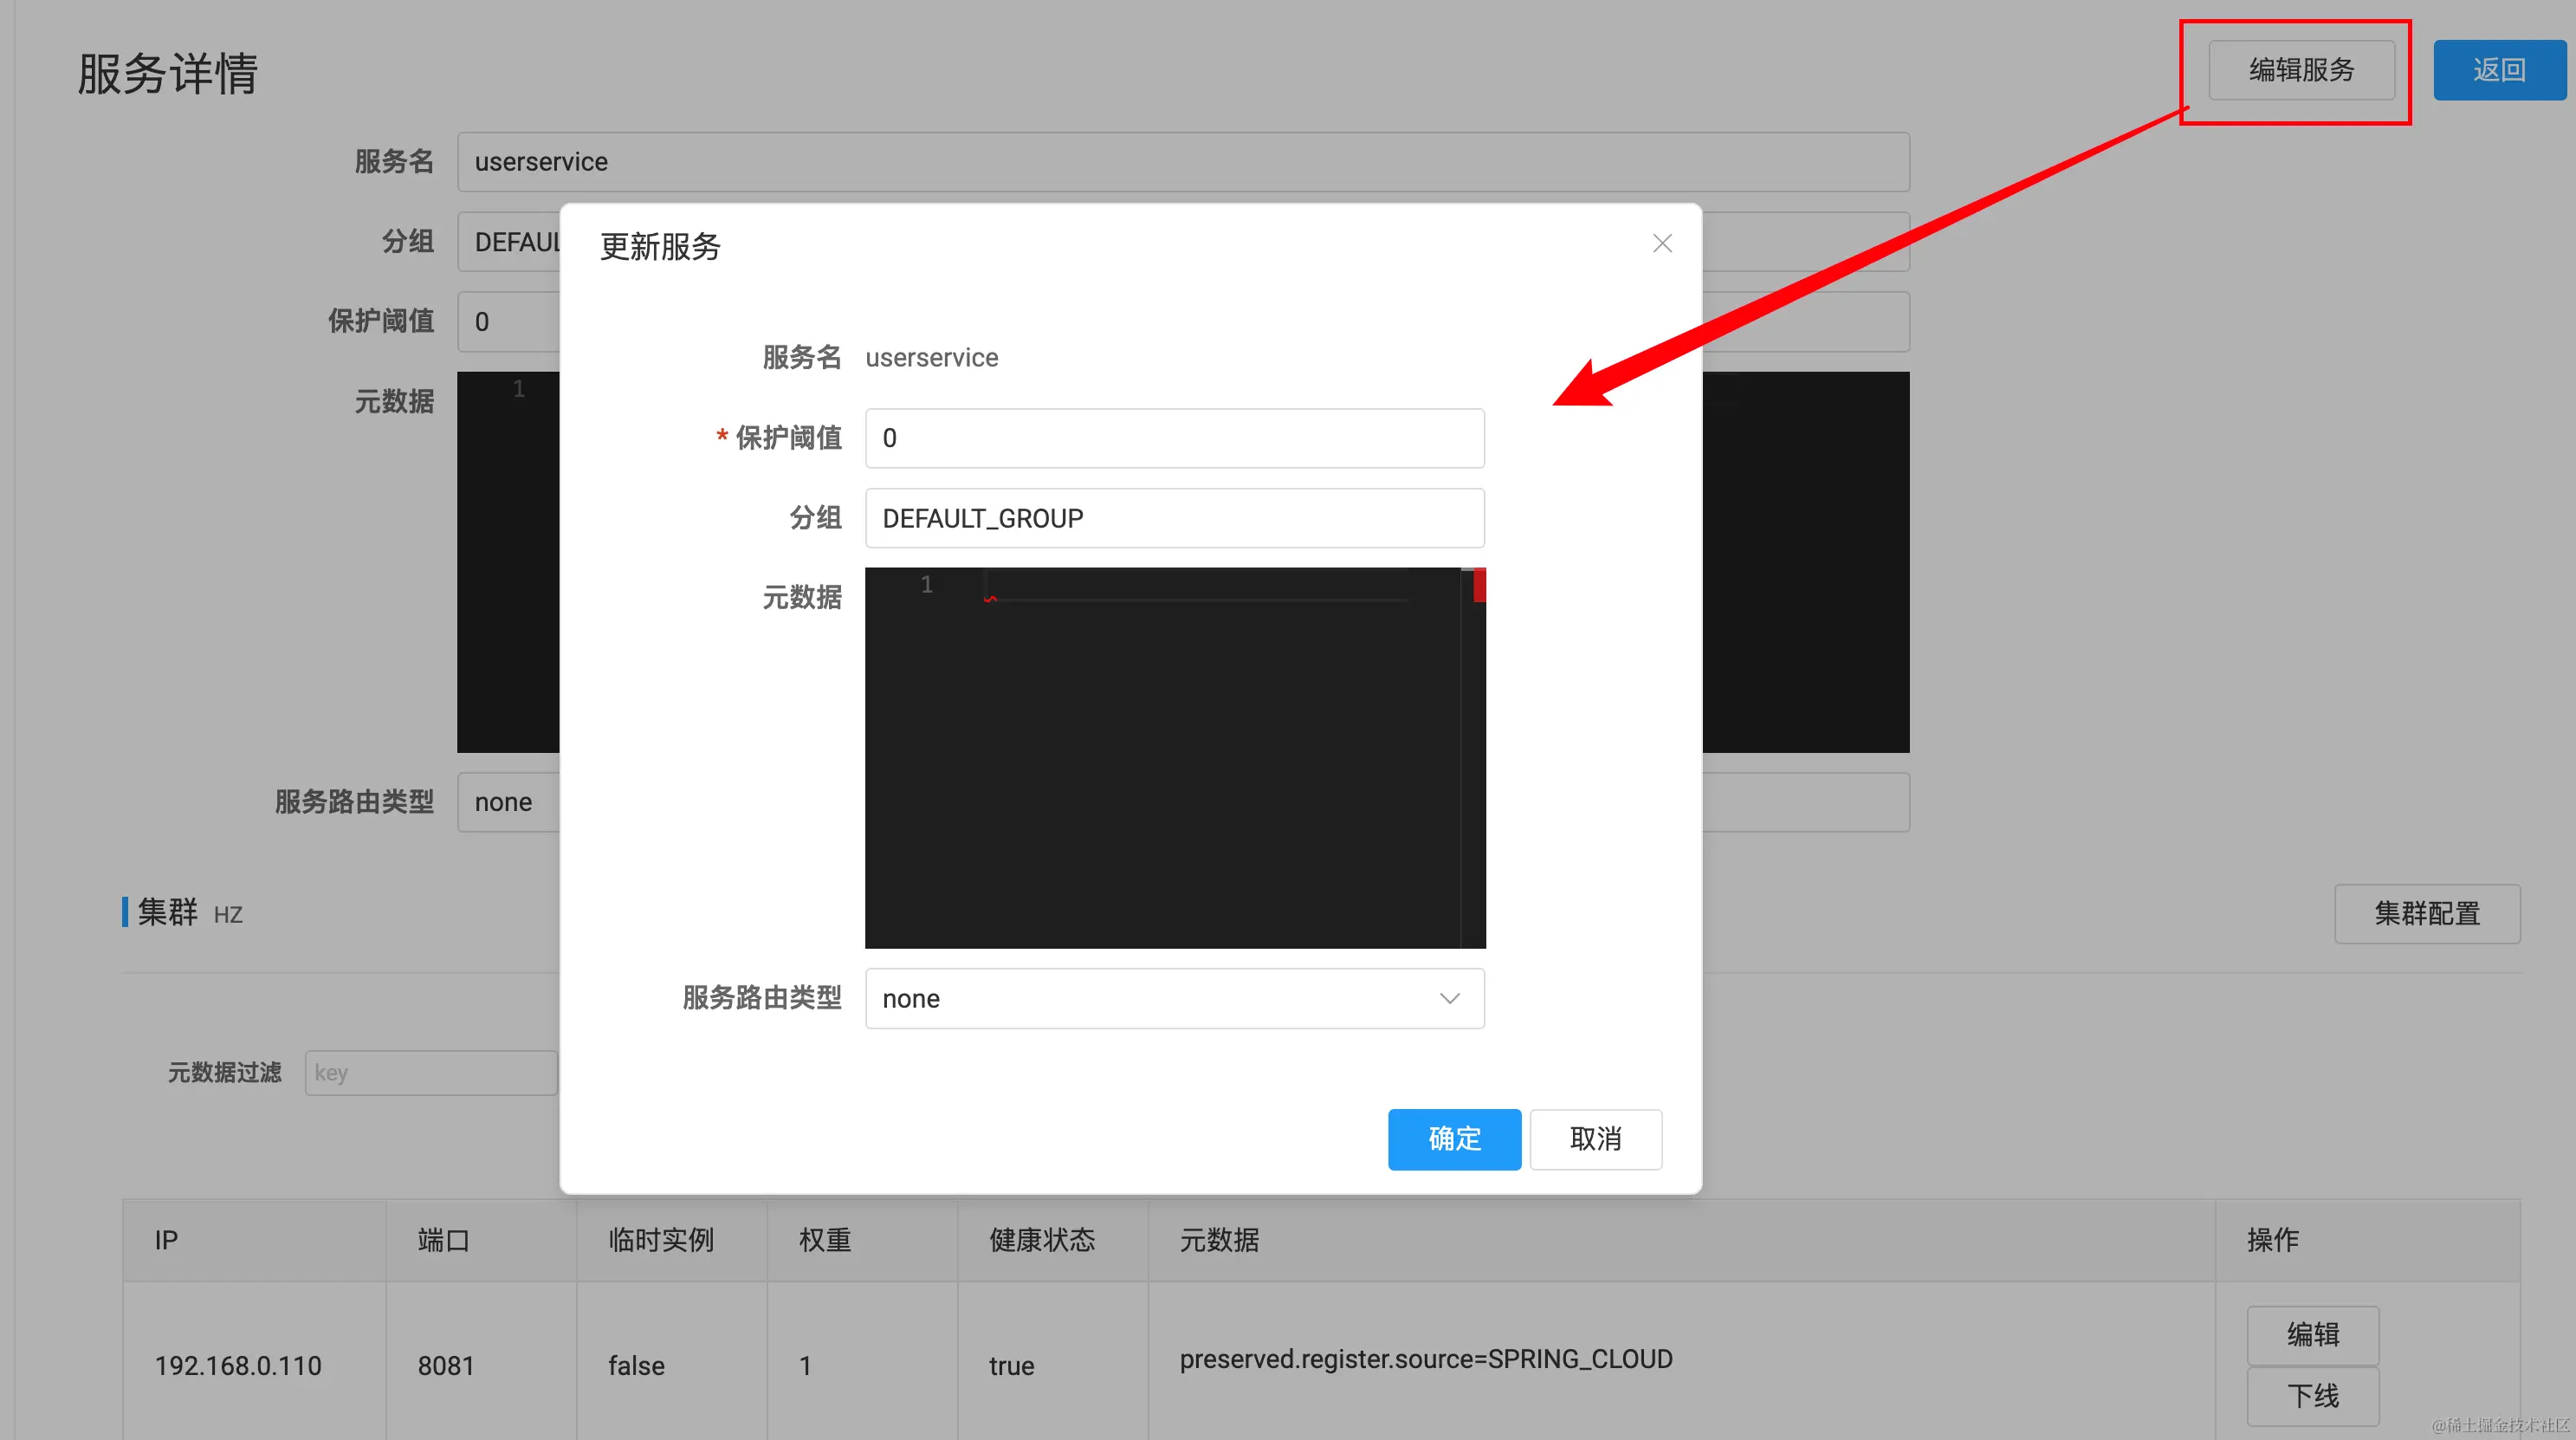The width and height of the screenshot is (2576, 1440).
Task: Click 取消 to cancel the dialog
Action: point(1595,1139)
